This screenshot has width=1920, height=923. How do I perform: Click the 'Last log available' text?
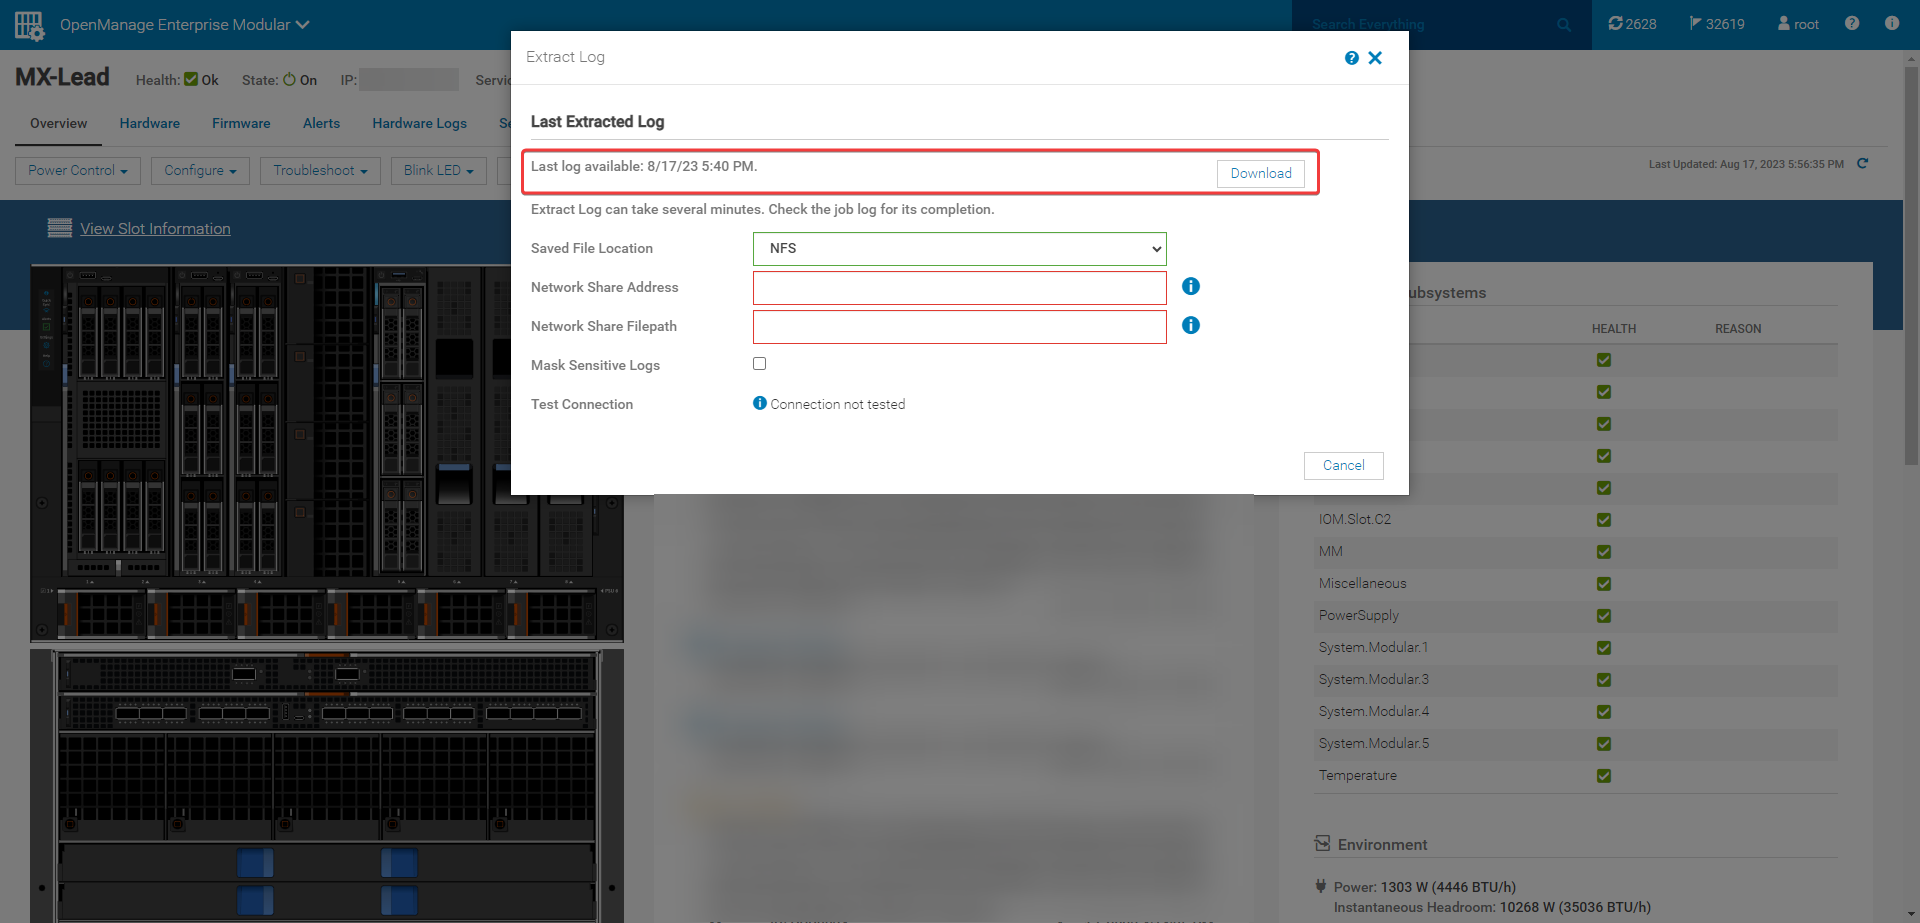(644, 166)
